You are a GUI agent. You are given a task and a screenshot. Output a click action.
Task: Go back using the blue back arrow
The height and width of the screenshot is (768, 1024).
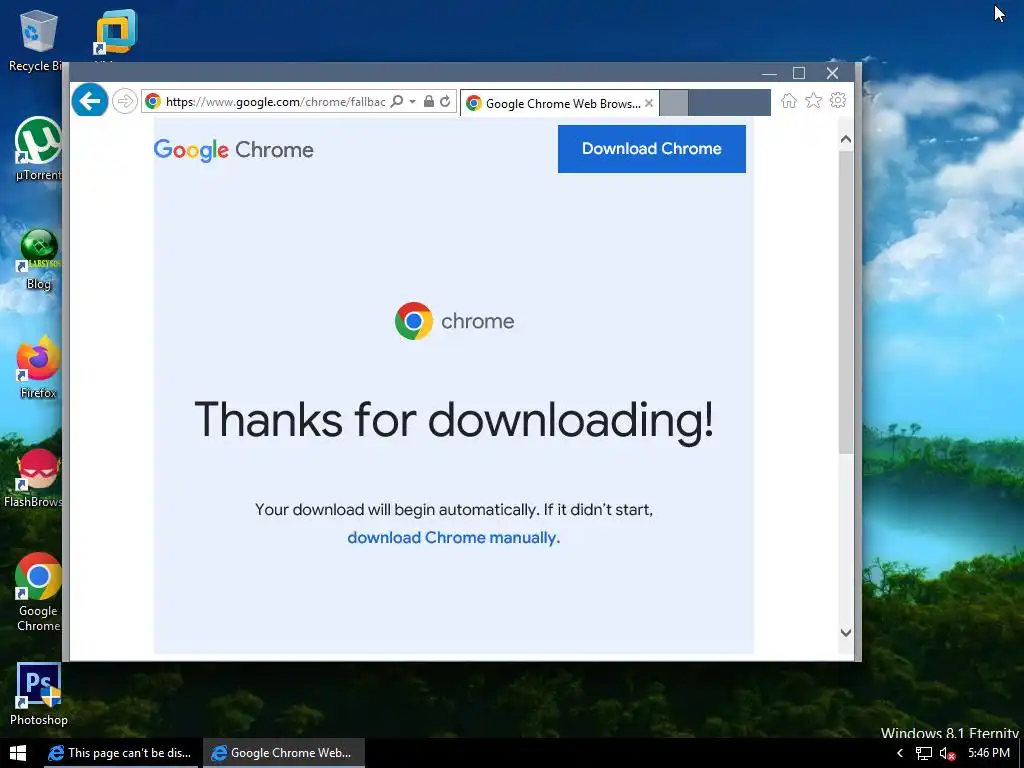tap(89, 101)
